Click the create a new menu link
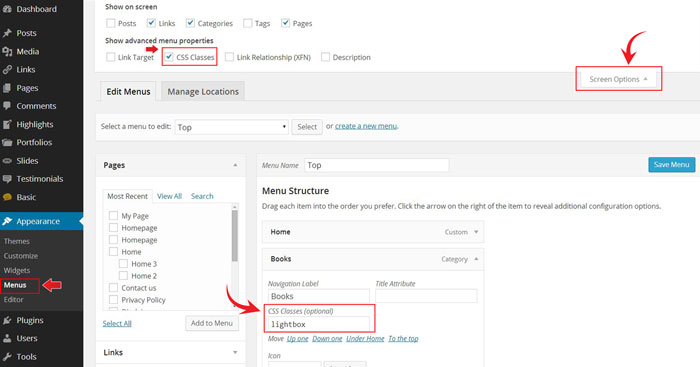 coord(366,126)
